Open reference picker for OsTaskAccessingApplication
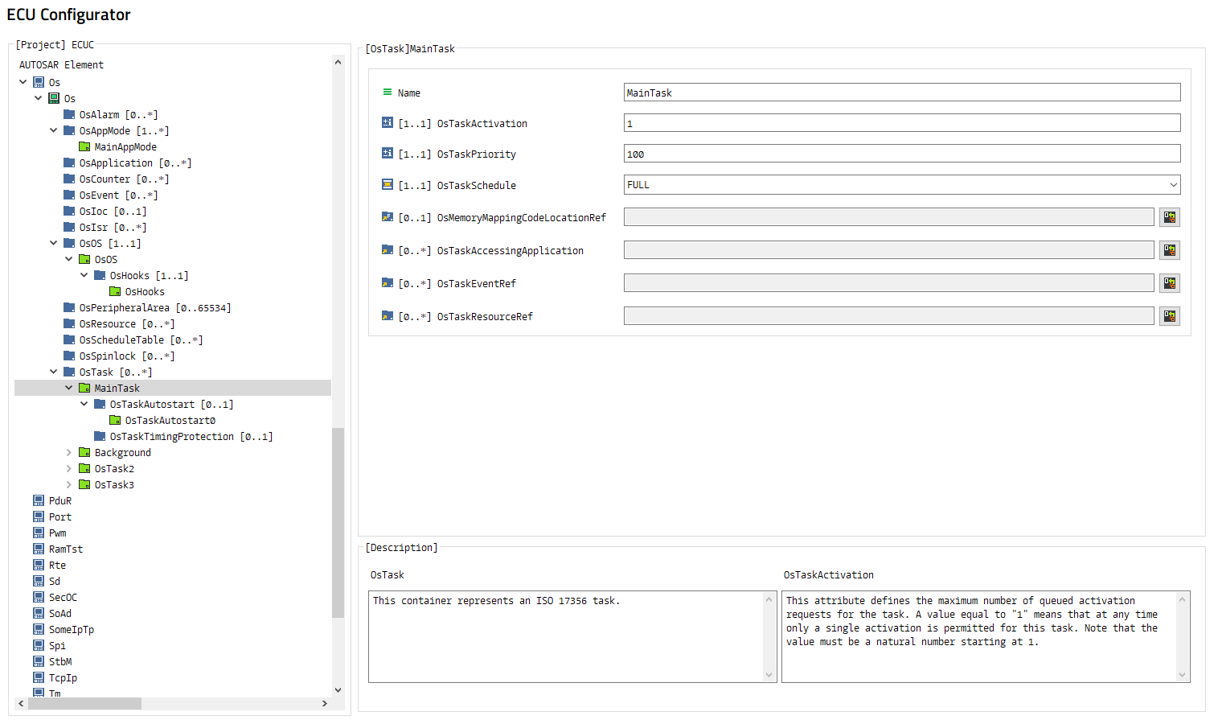 click(1169, 250)
